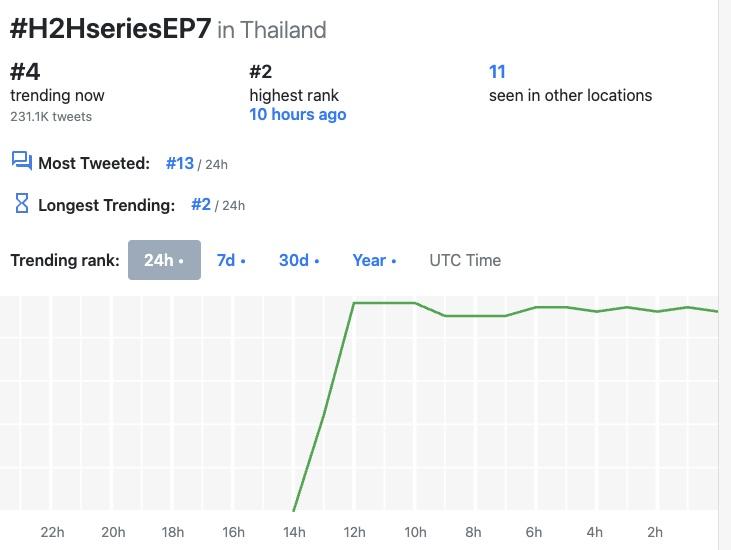Switch to the 7d trending view

pyautogui.click(x=230, y=260)
